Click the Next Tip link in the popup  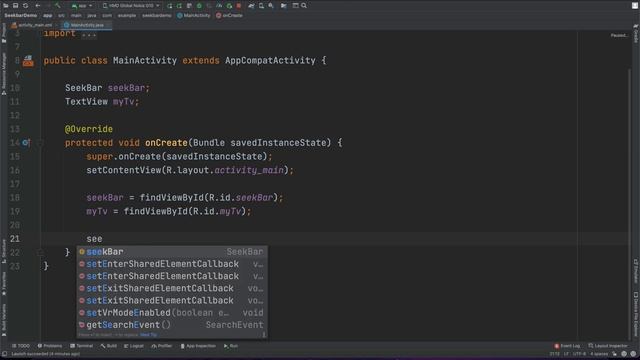pos(148,335)
